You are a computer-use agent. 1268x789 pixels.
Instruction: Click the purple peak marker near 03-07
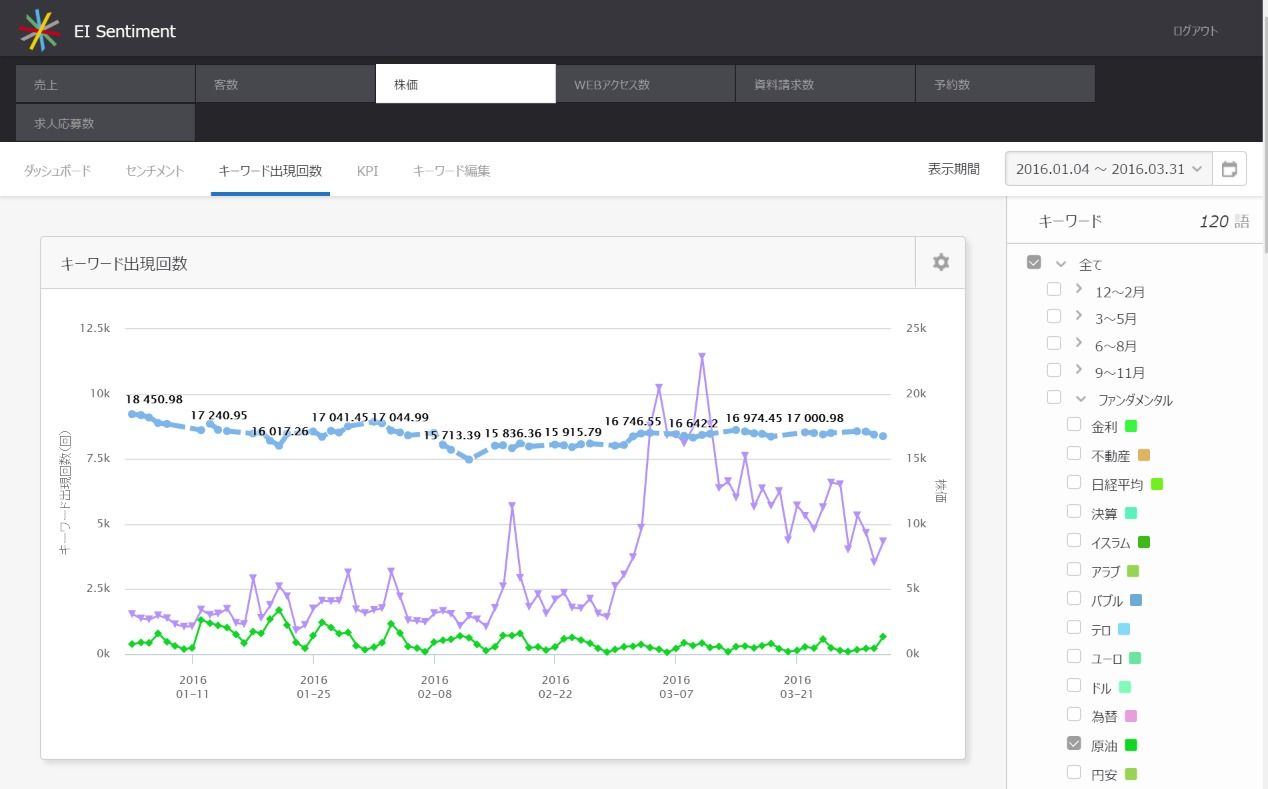pos(703,355)
